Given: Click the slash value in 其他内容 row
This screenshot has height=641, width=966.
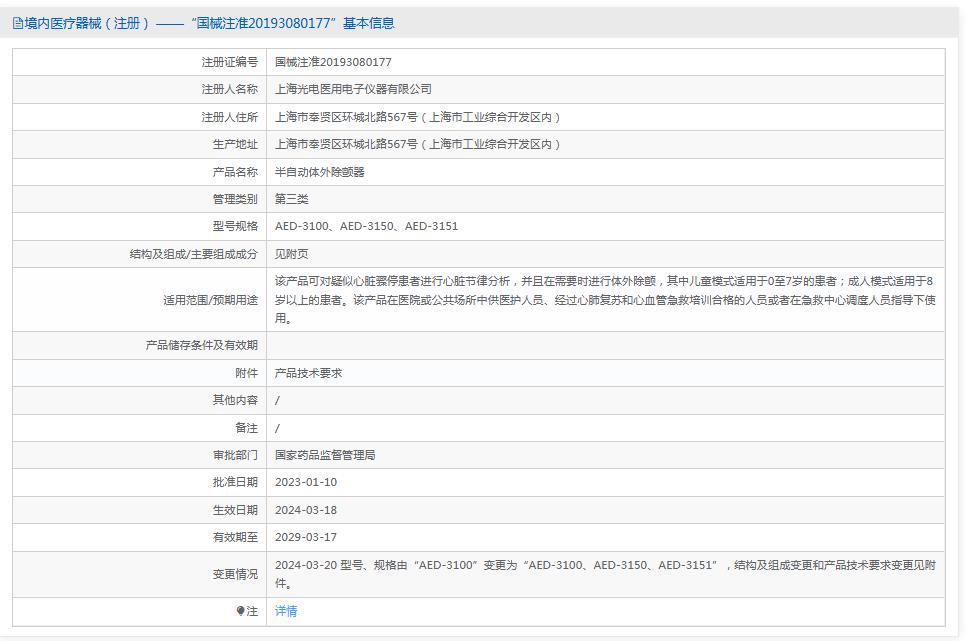Looking at the screenshot, I should 277,401.
